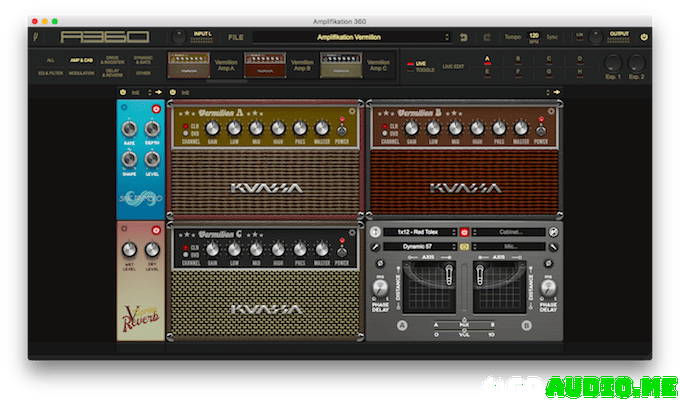This screenshot has width=680, height=400.
Task: Select Vermilion Amp B thumbnail
Action: 265,66
